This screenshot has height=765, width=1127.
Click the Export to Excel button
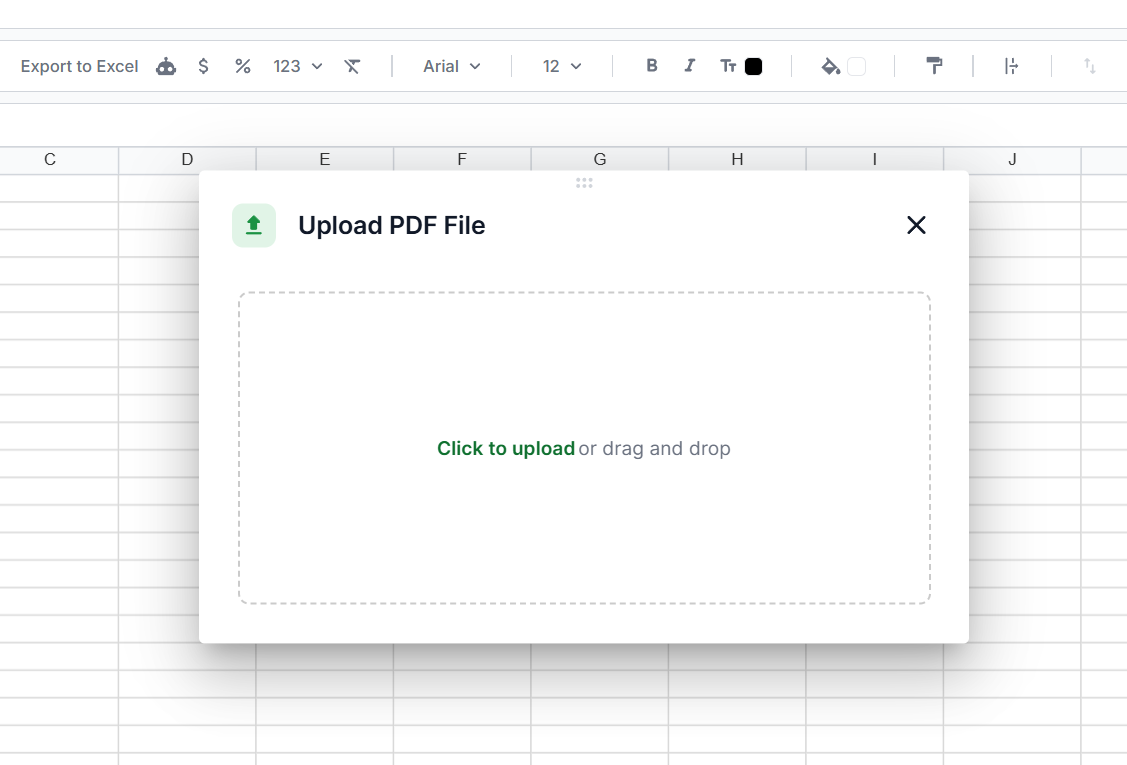pos(79,66)
